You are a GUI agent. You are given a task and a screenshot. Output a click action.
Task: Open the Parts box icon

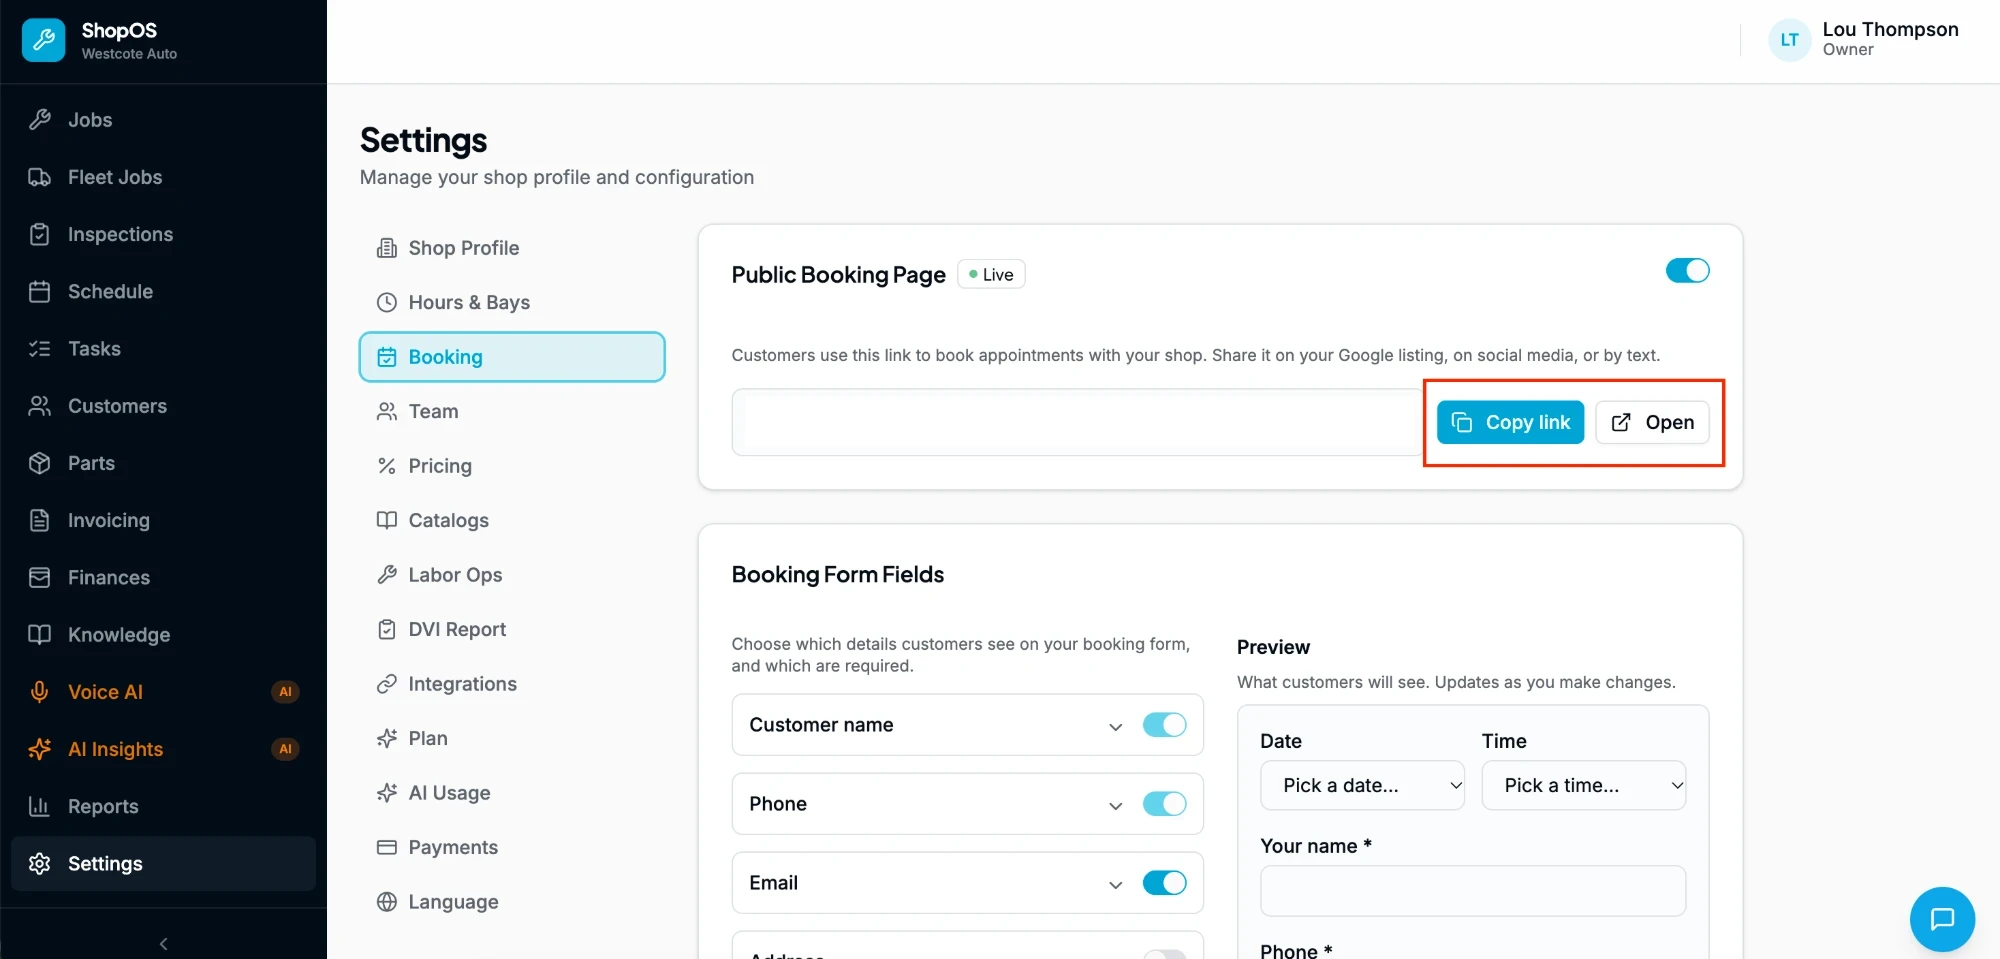[x=40, y=463]
